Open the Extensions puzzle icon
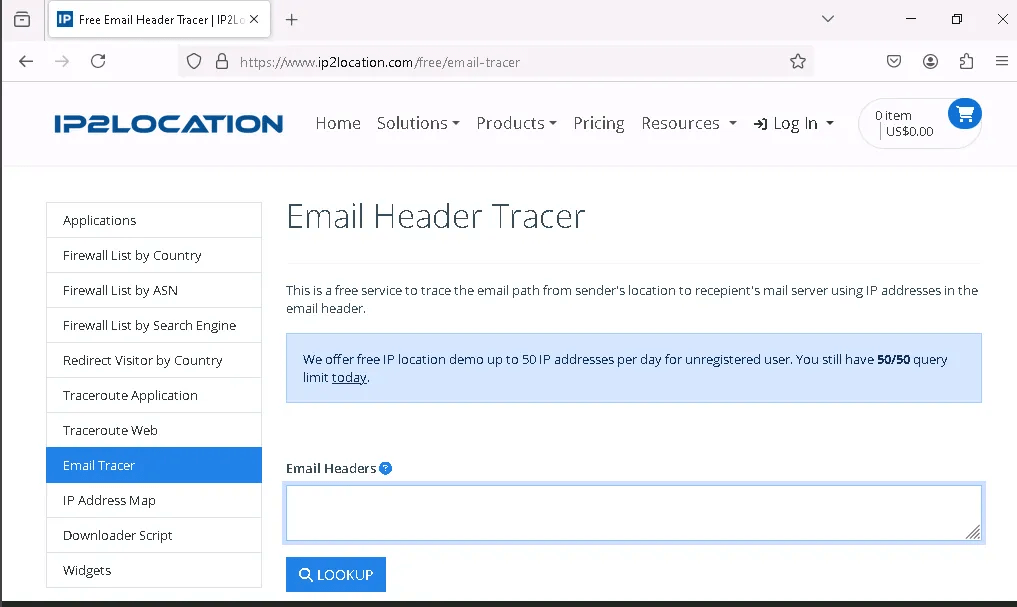1017x607 pixels. point(966,62)
